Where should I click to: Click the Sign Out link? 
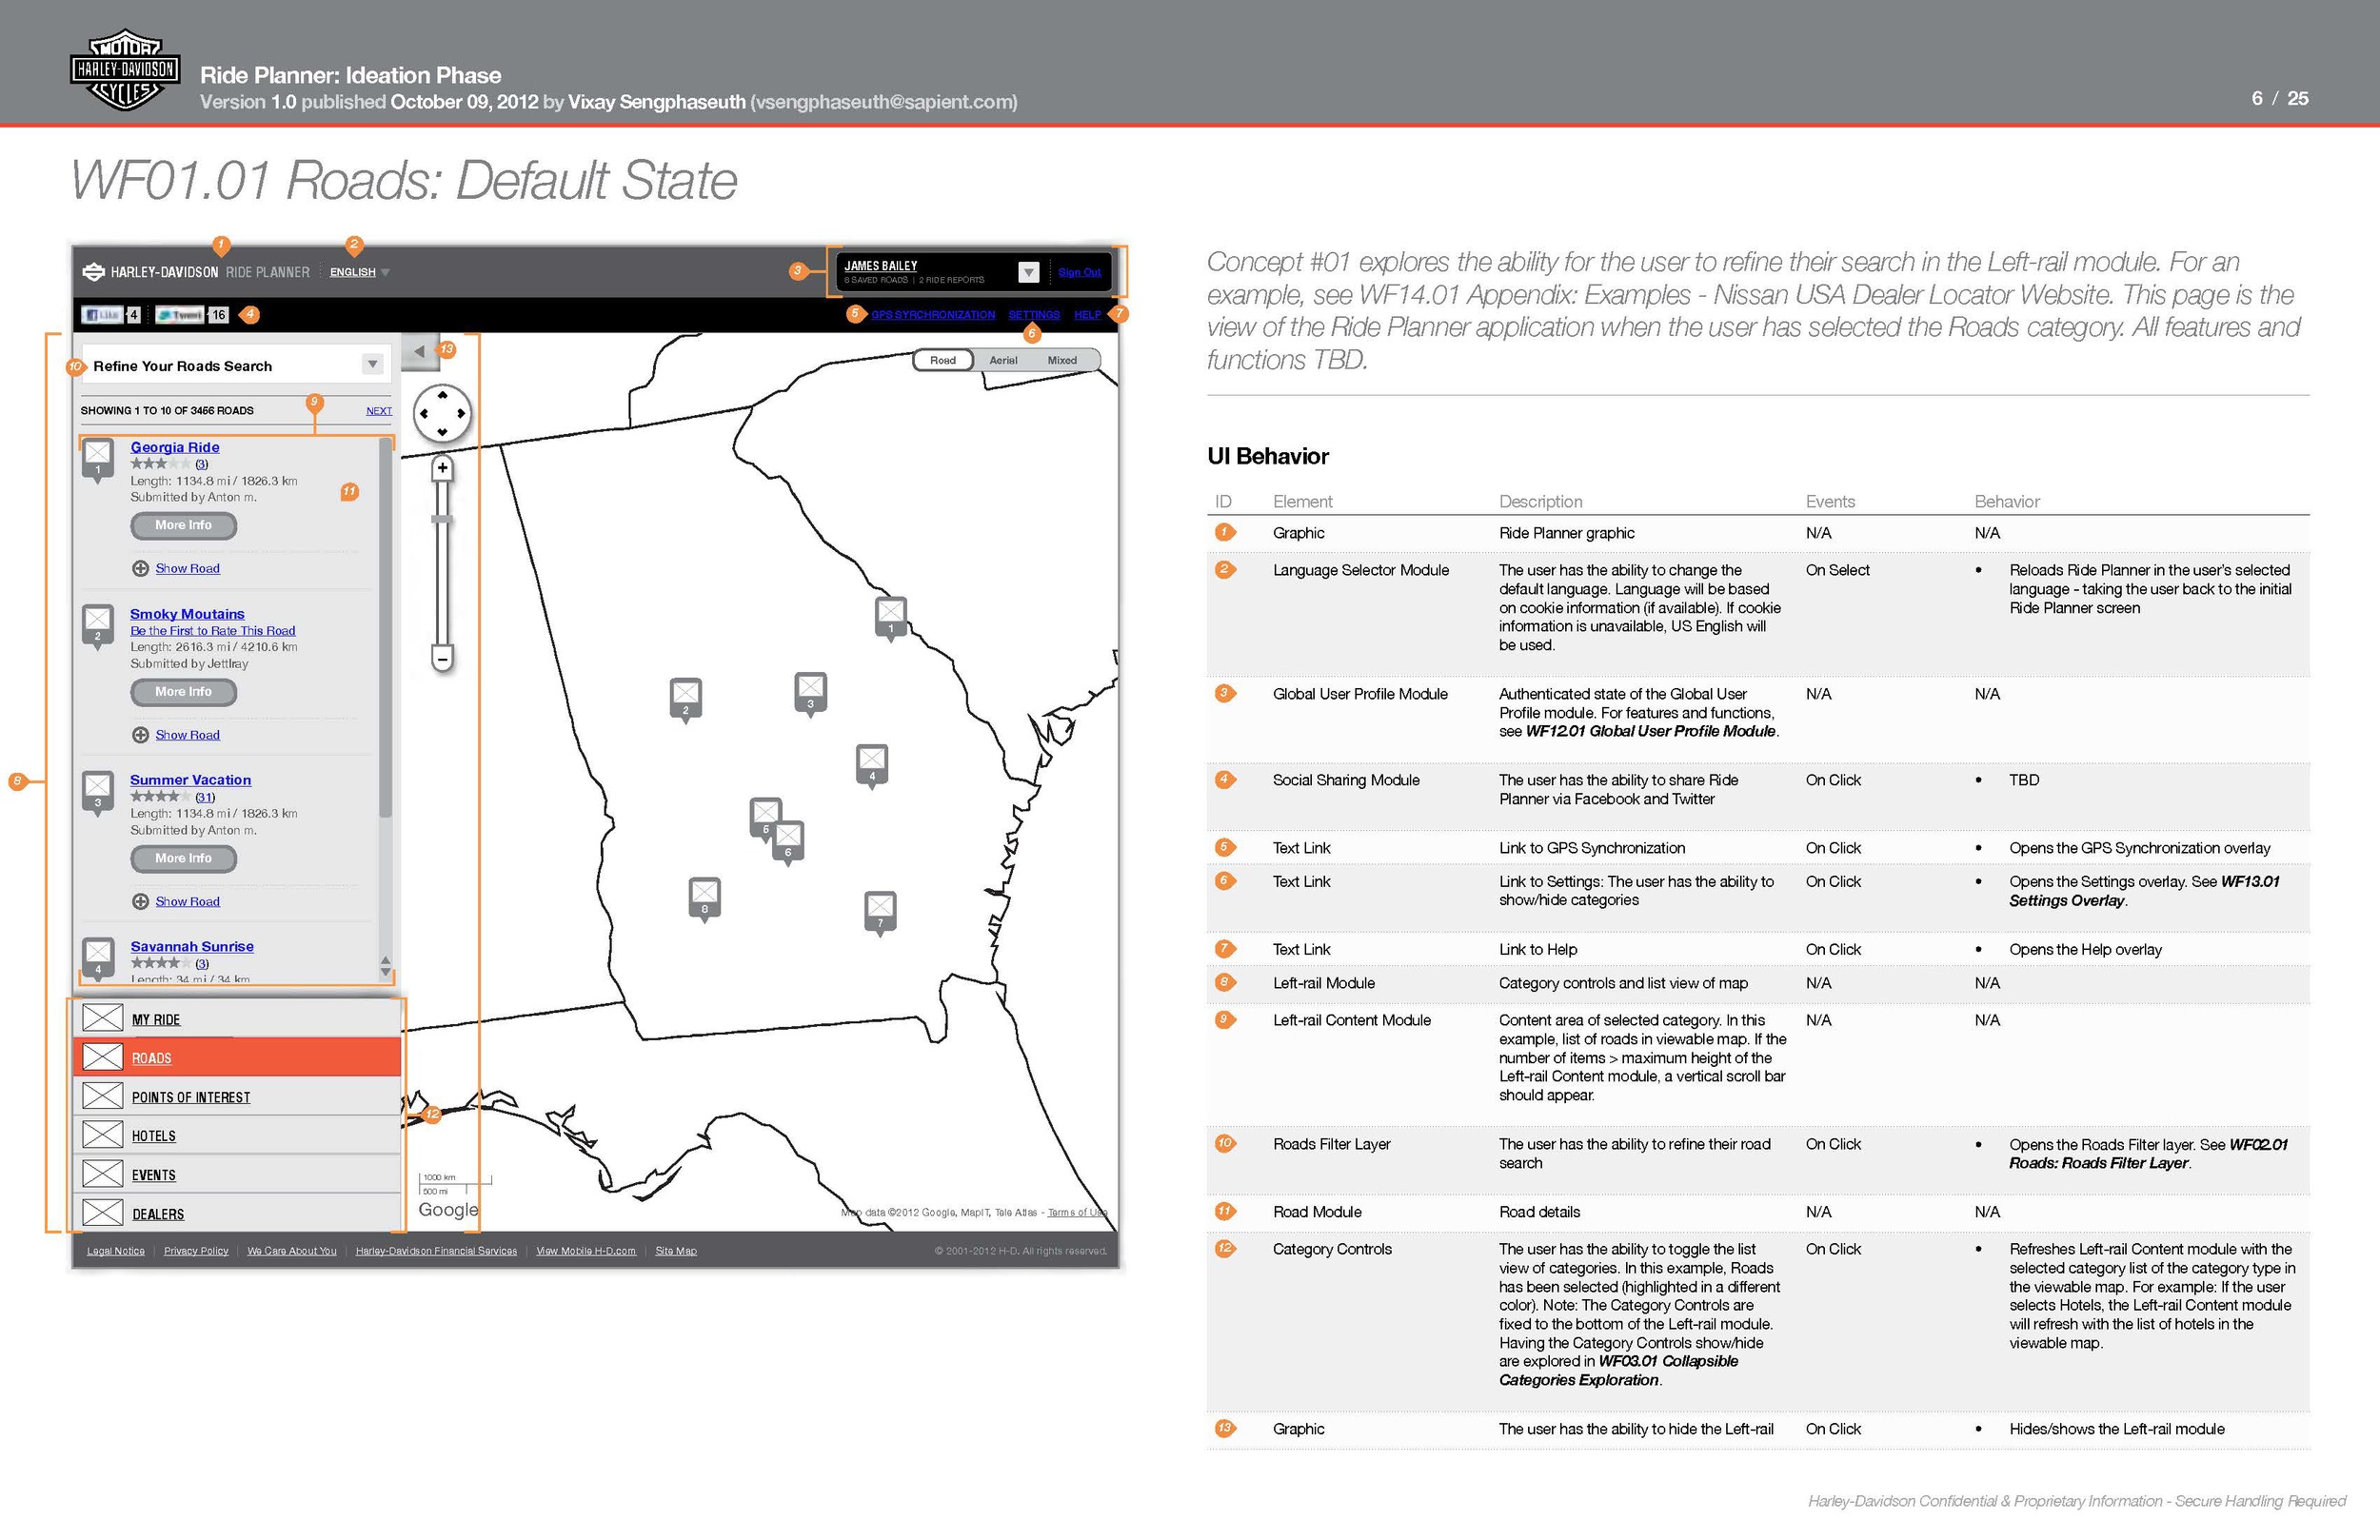coord(1079,272)
